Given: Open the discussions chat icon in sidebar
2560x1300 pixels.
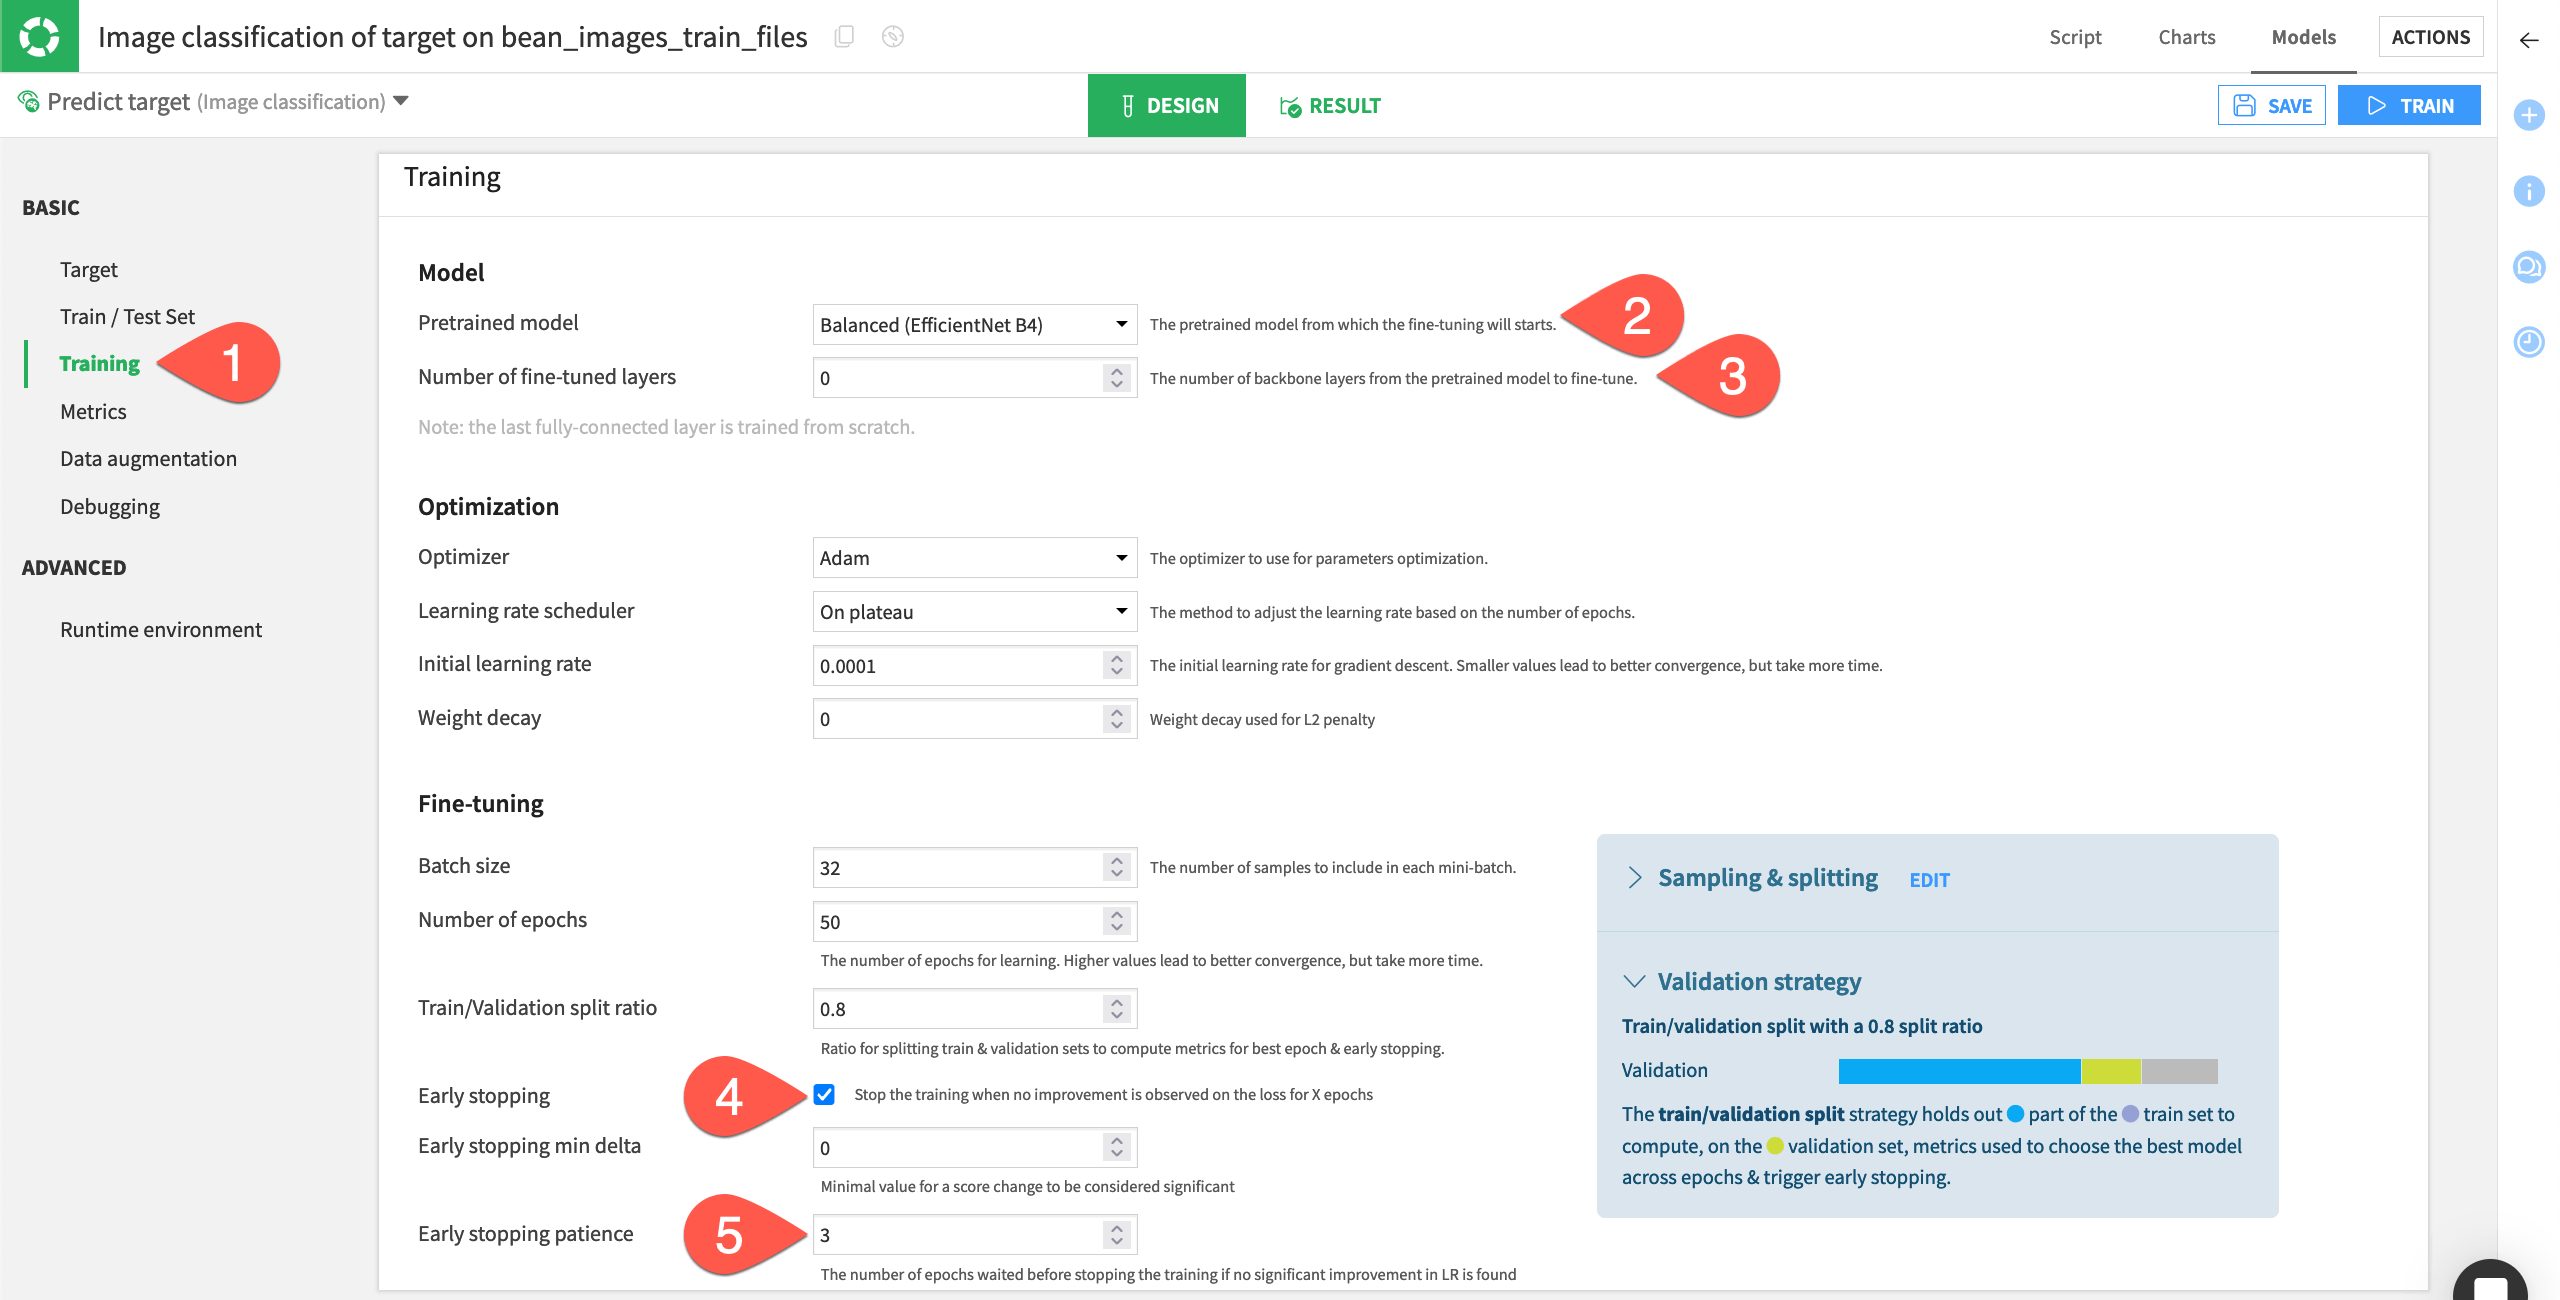Looking at the screenshot, I should [x=2529, y=267].
